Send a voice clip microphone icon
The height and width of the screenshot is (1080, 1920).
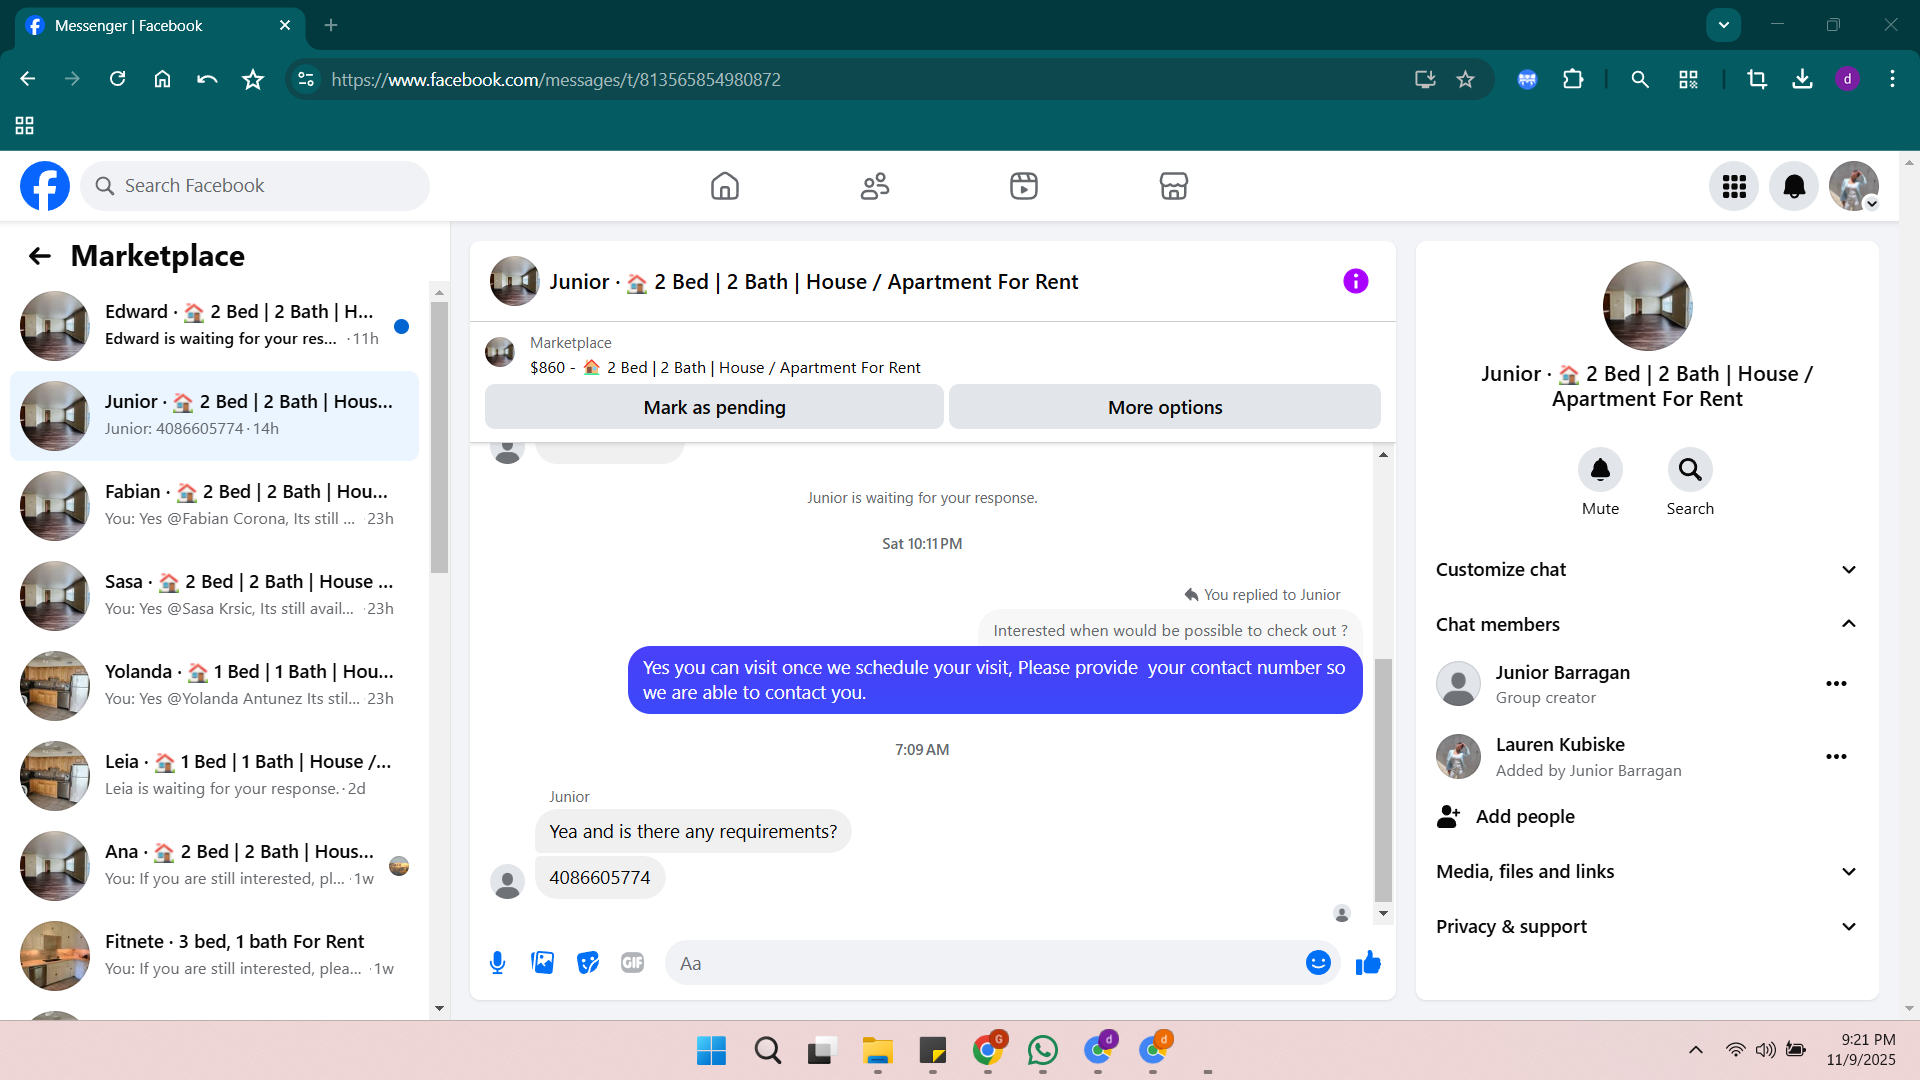(497, 963)
